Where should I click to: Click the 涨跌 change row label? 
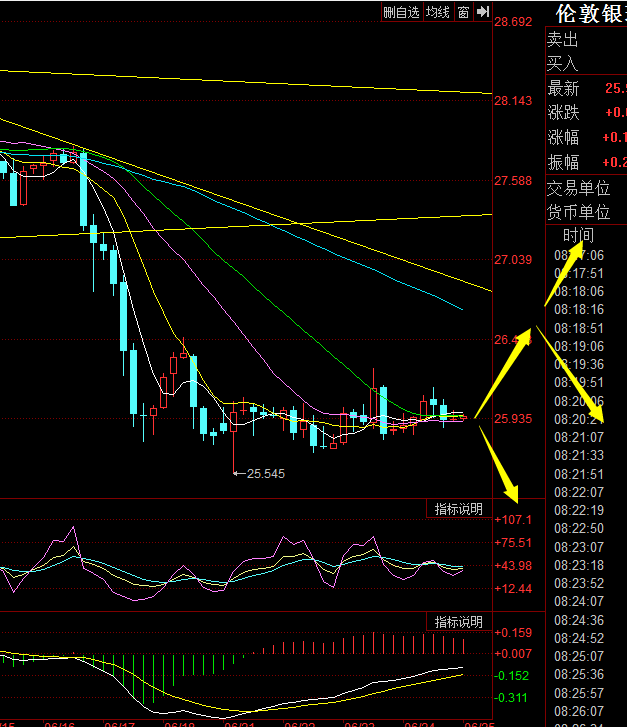pyautogui.click(x=563, y=113)
